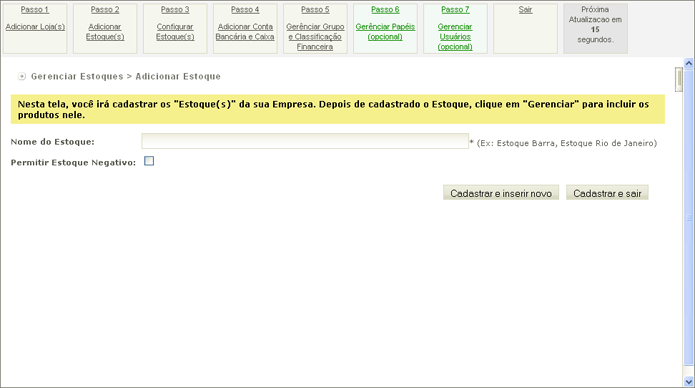Open Passo 5 Gerenciar Grupo e Classificação Financeira
Screen dimensions: 695x388
pos(315,29)
